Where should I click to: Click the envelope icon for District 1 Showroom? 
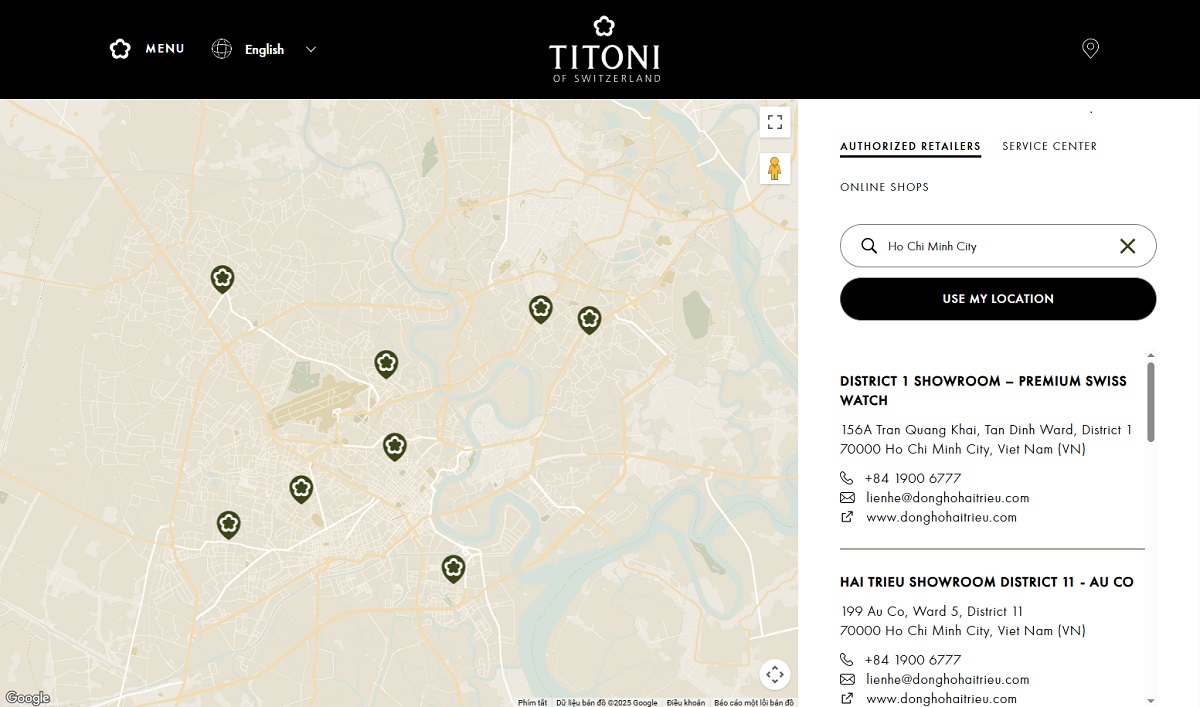pyautogui.click(x=847, y=498)
